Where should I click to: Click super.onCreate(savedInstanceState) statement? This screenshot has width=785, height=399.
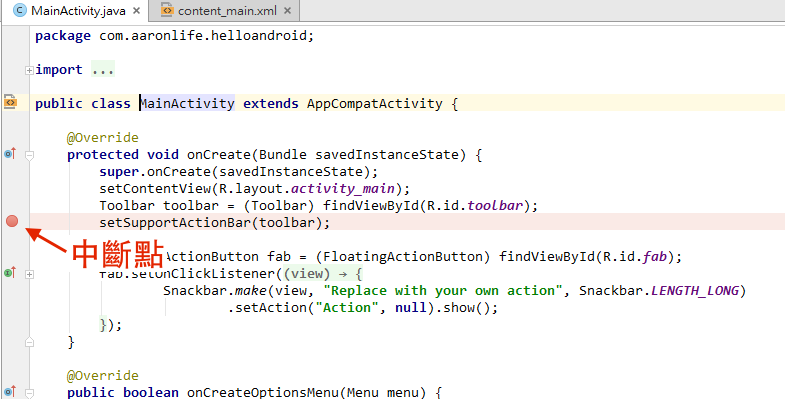(238, 172)
